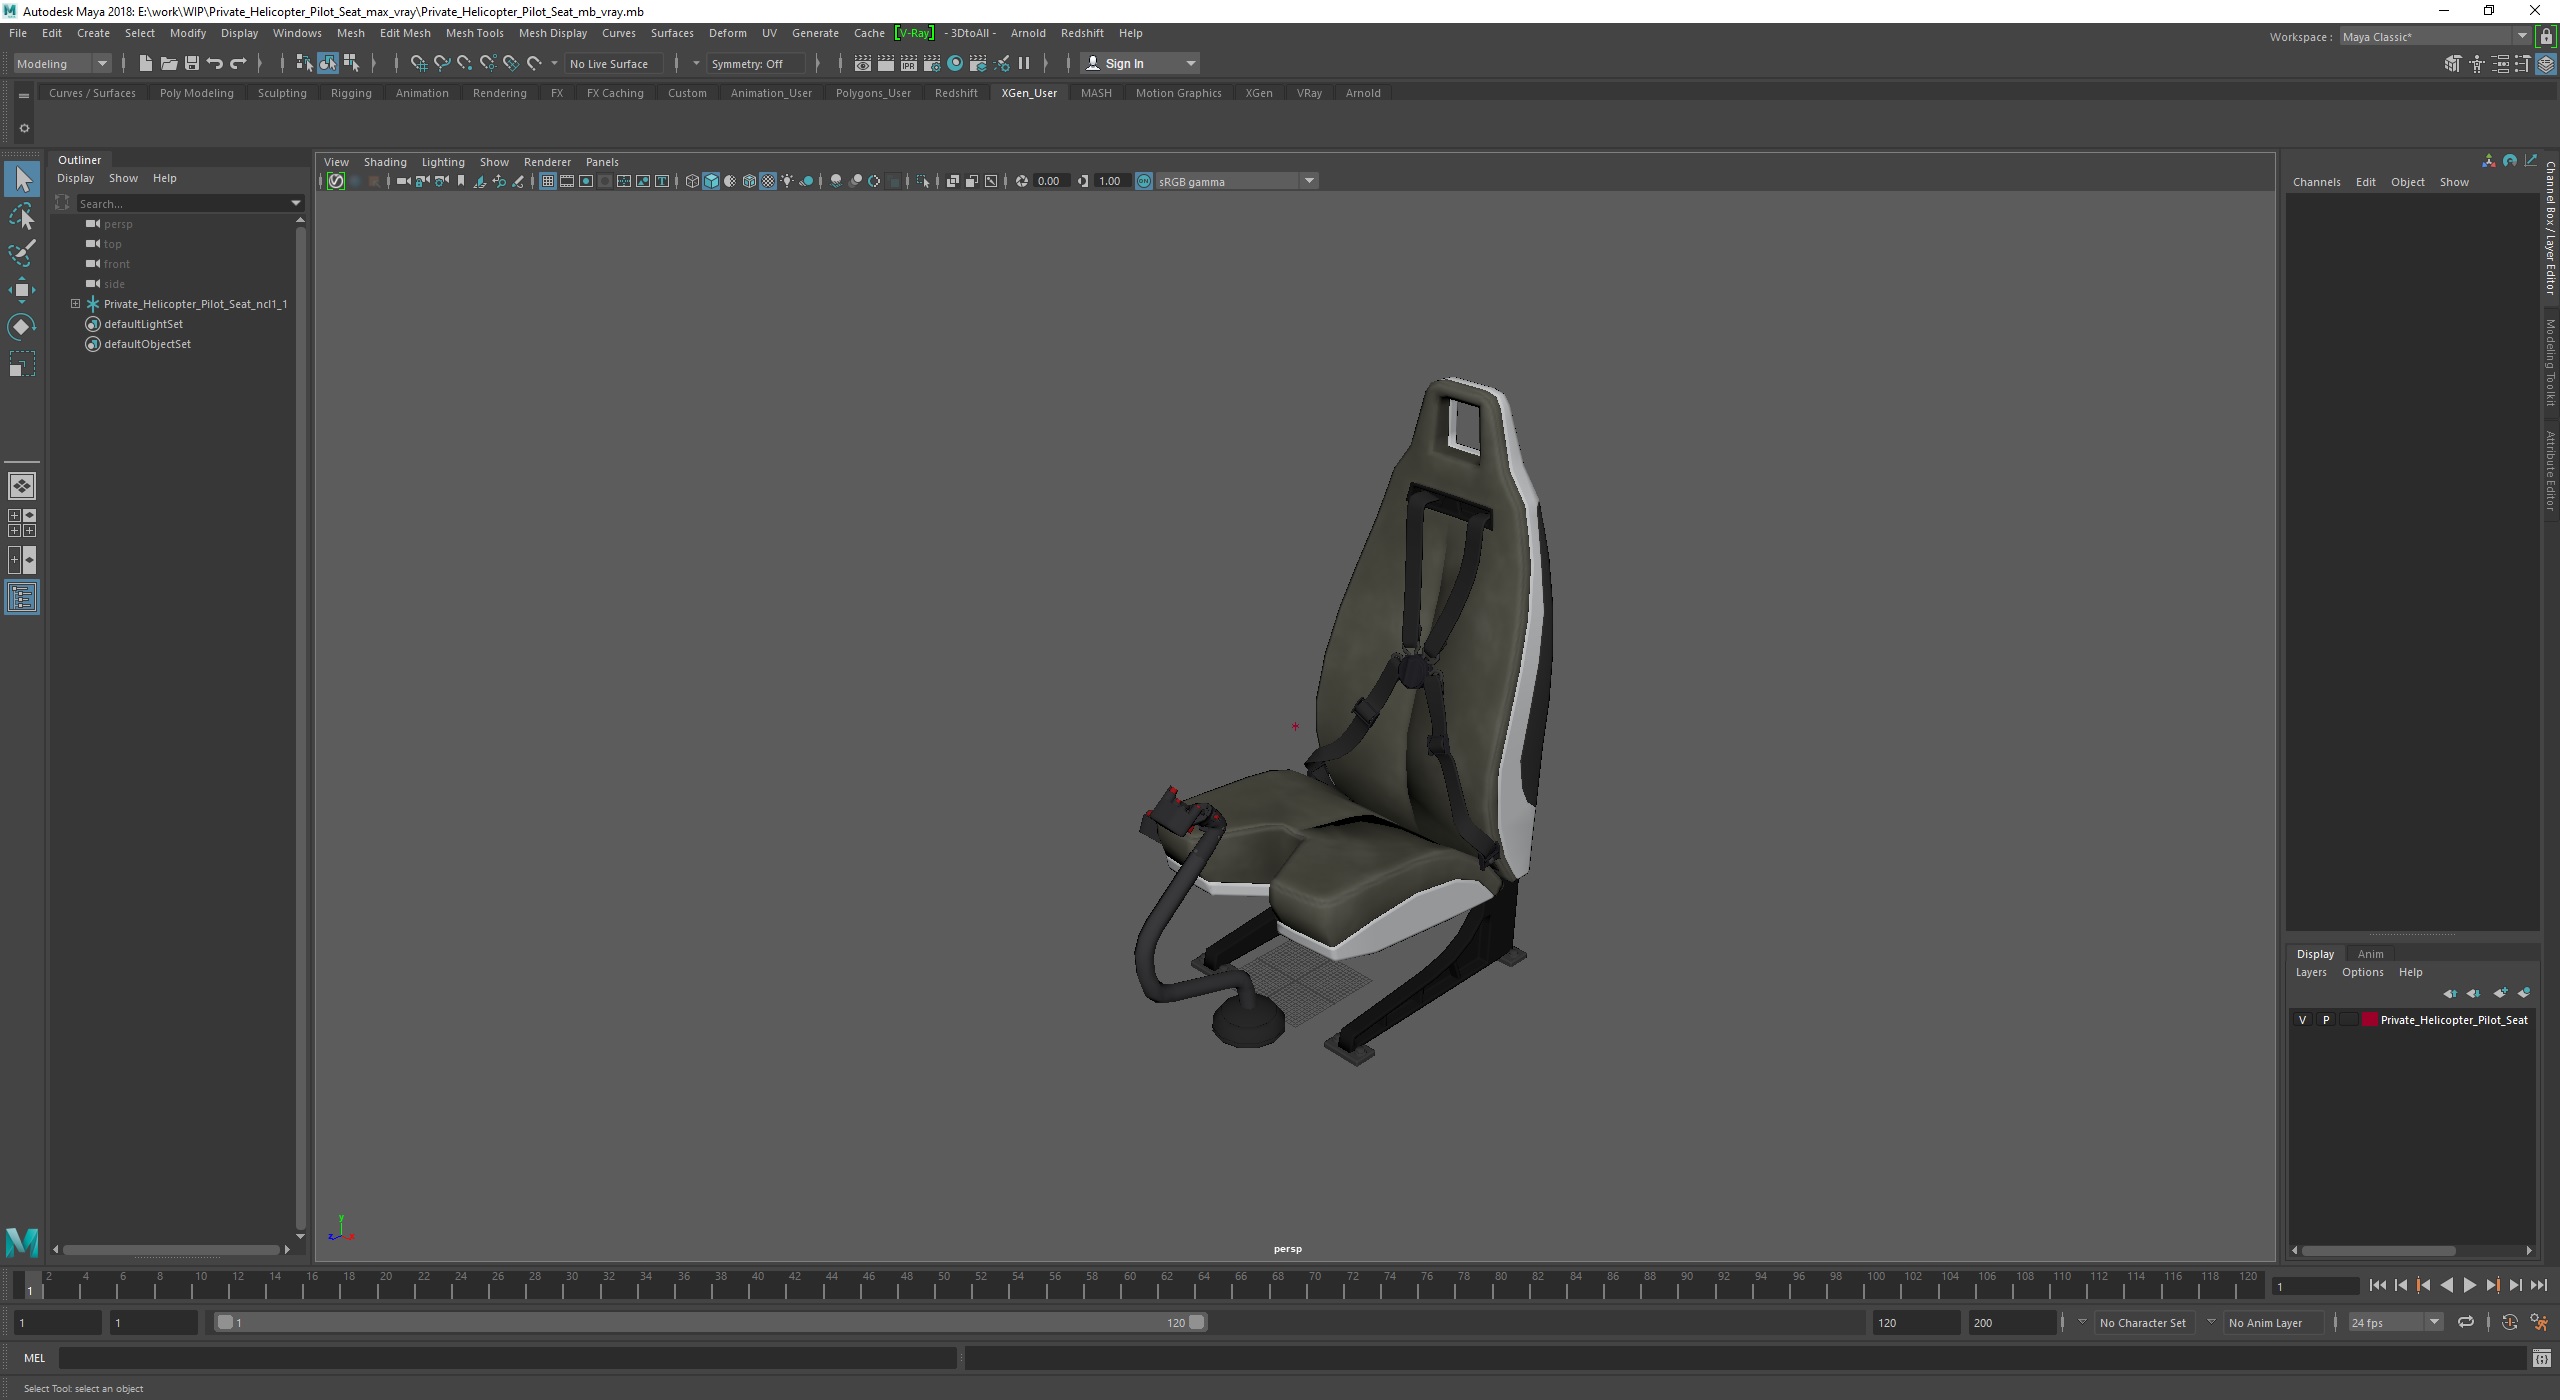Open the Sign In dropdown
Image resolution: width=2560 pixels, height=1400 pixels.
[1140, 64]
